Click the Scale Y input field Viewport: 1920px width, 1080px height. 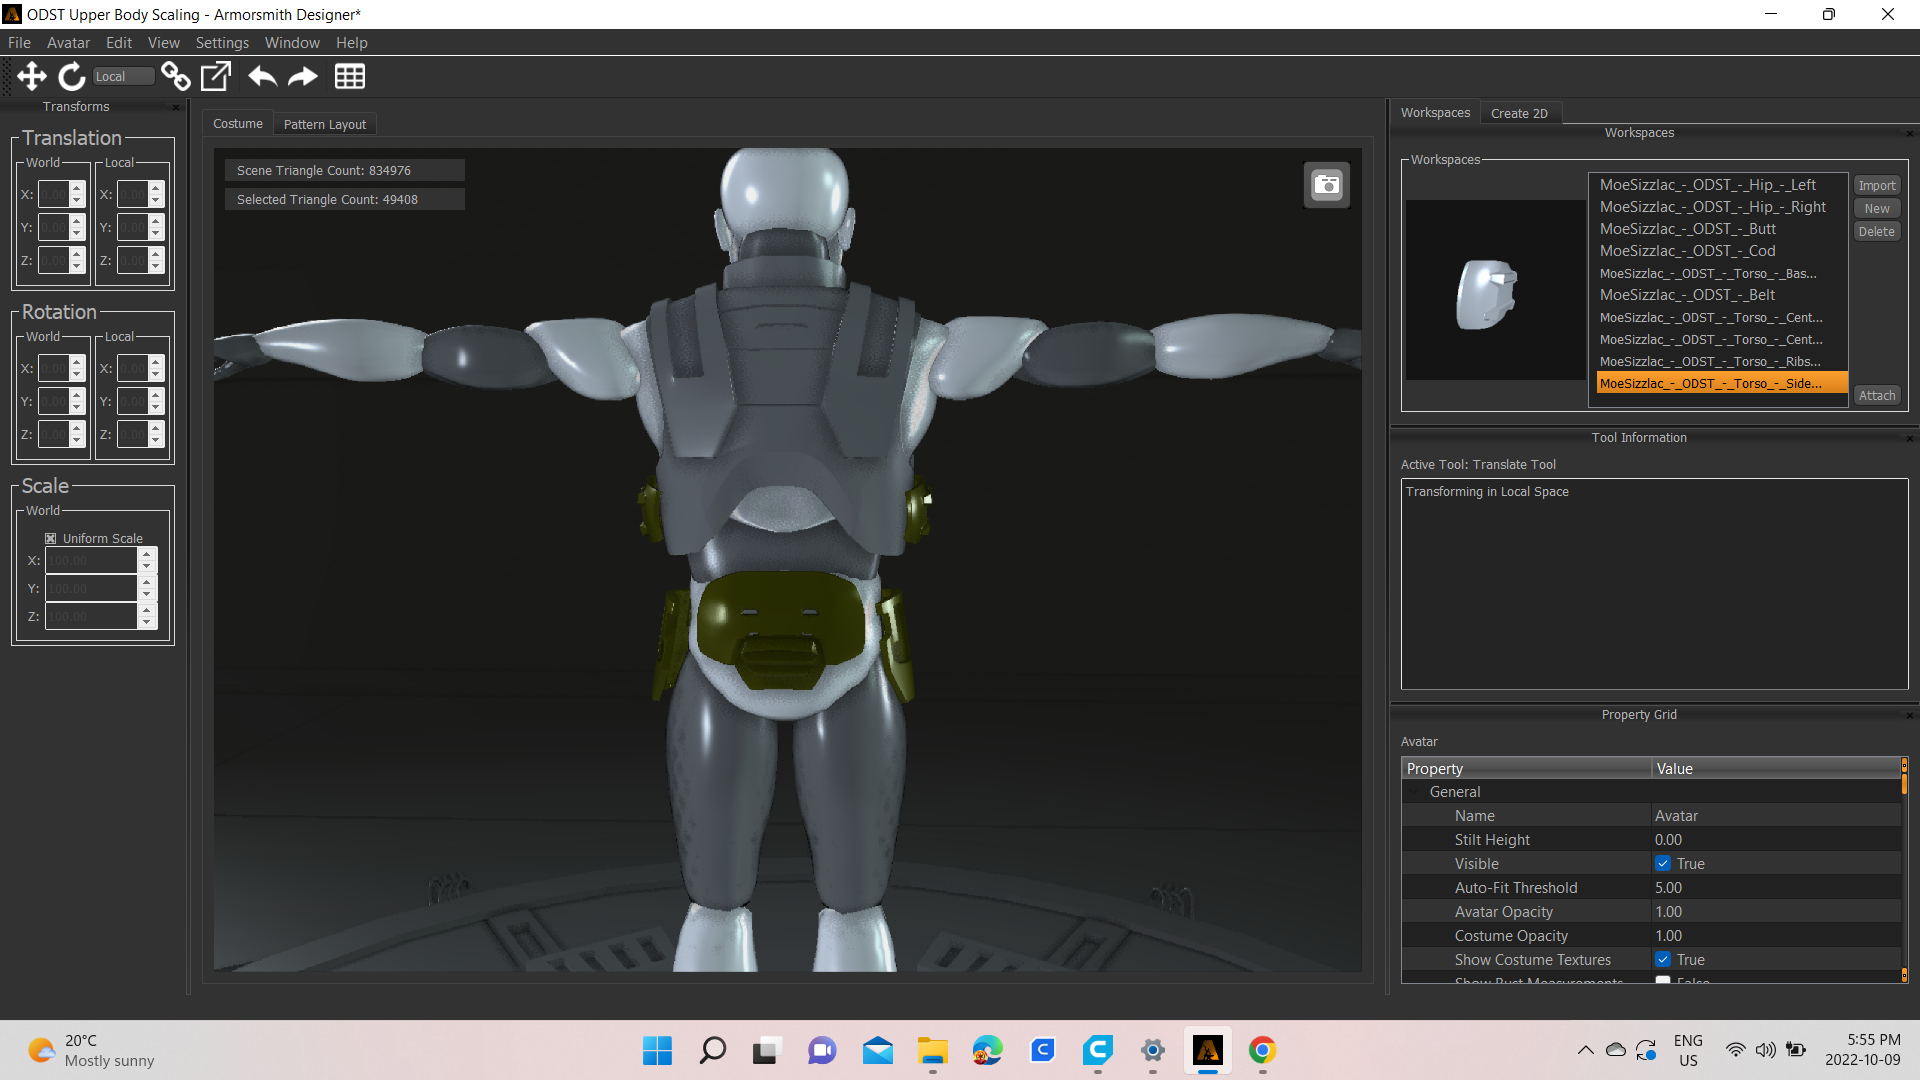click(91, 589)
